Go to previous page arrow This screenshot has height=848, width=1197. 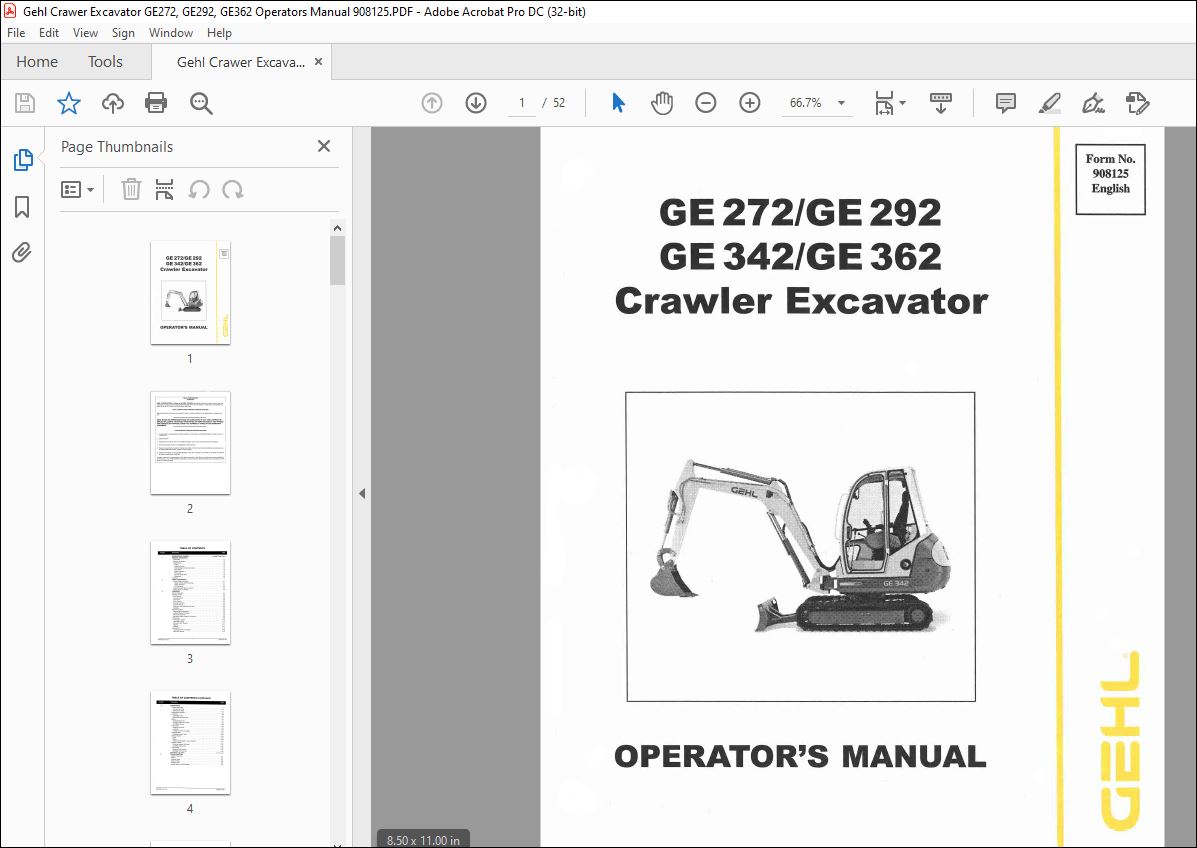click(x=432, y=103)
